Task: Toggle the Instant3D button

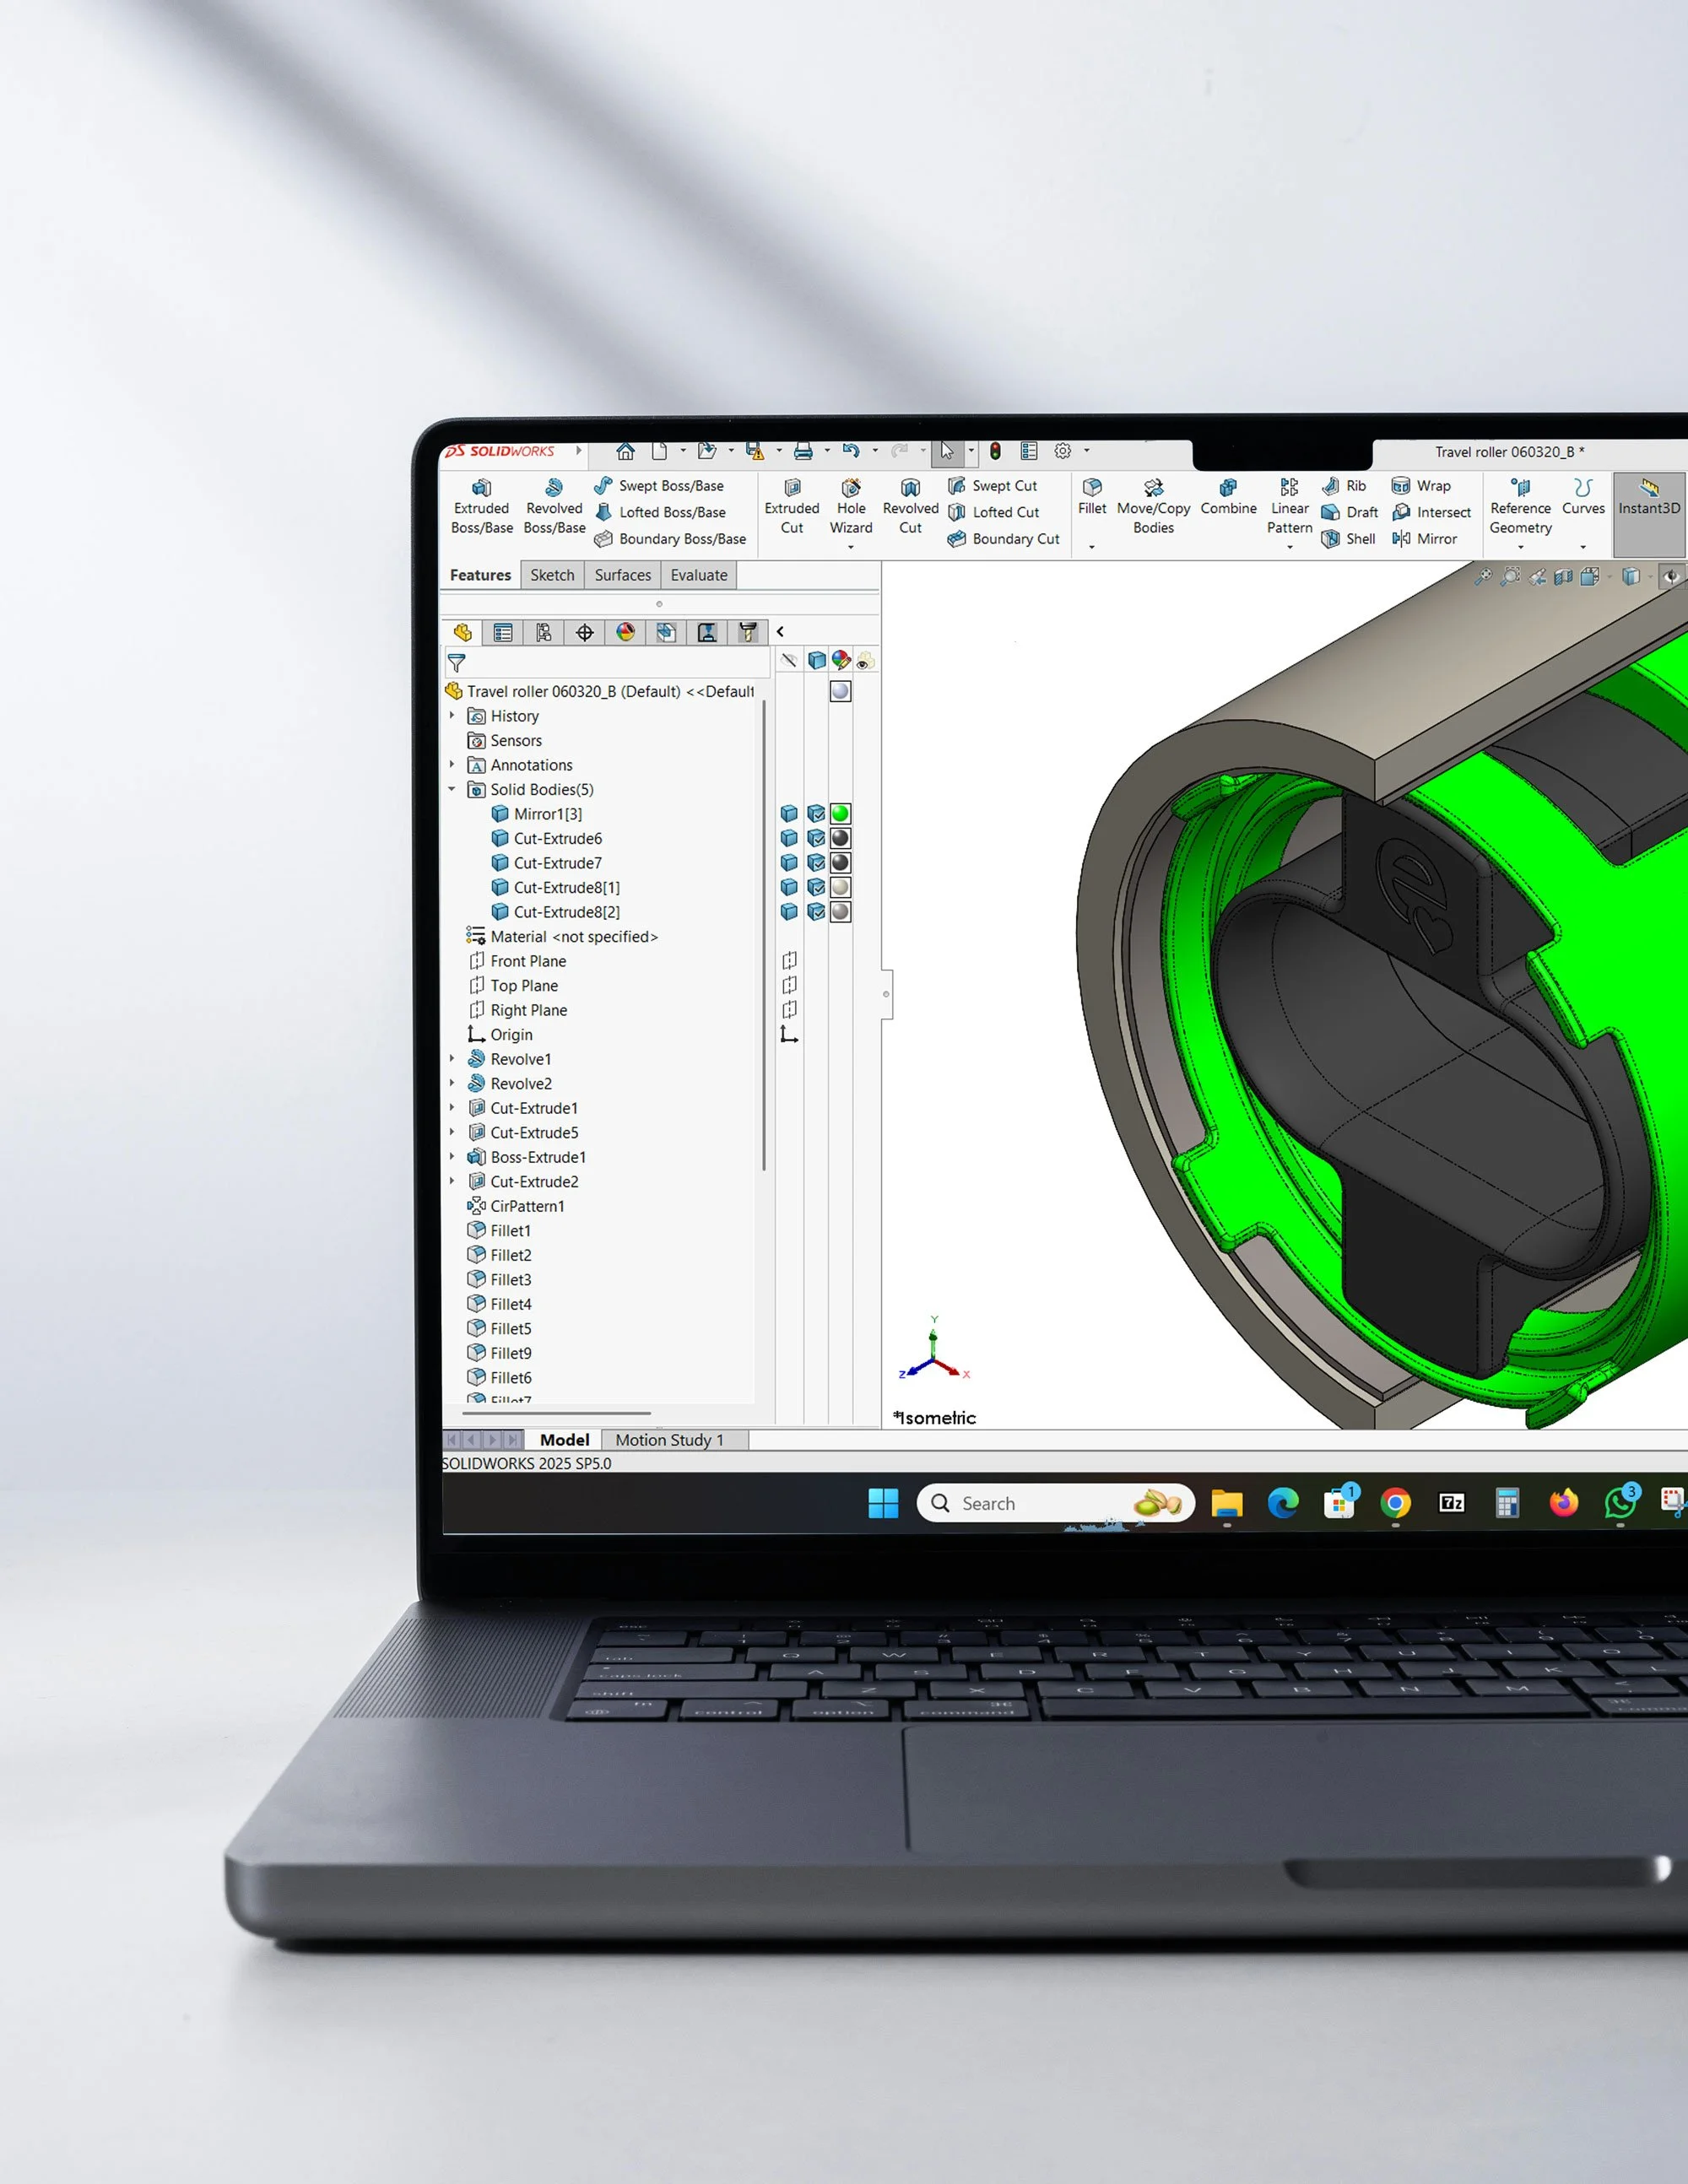Action: coord(1648,497)
